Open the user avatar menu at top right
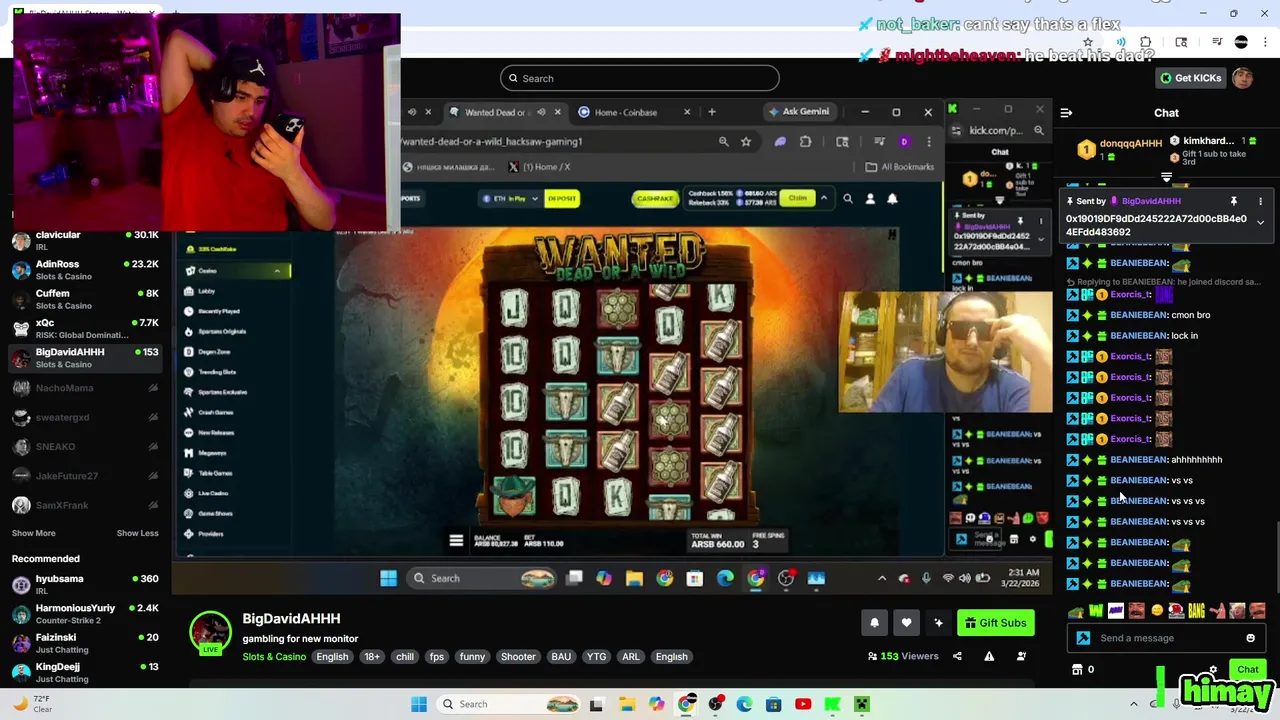The height and width of the screenshot is (720, 1280). pyautogui.click(x=1243, y=78)
